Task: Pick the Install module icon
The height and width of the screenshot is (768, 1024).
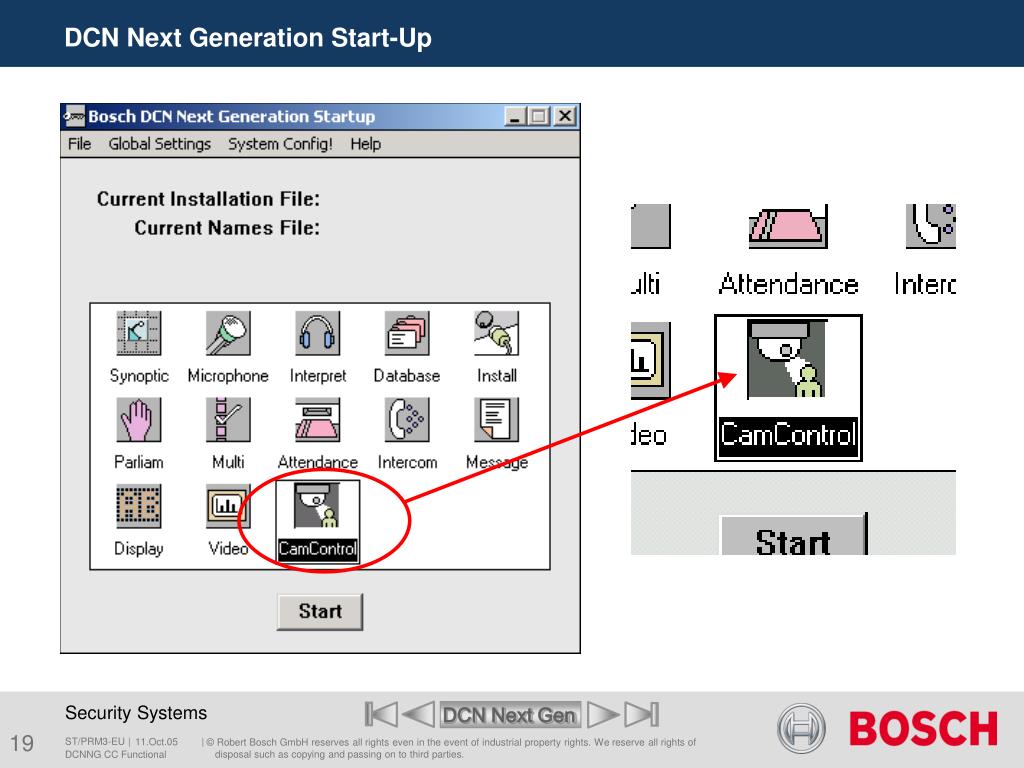Action: 496,333
